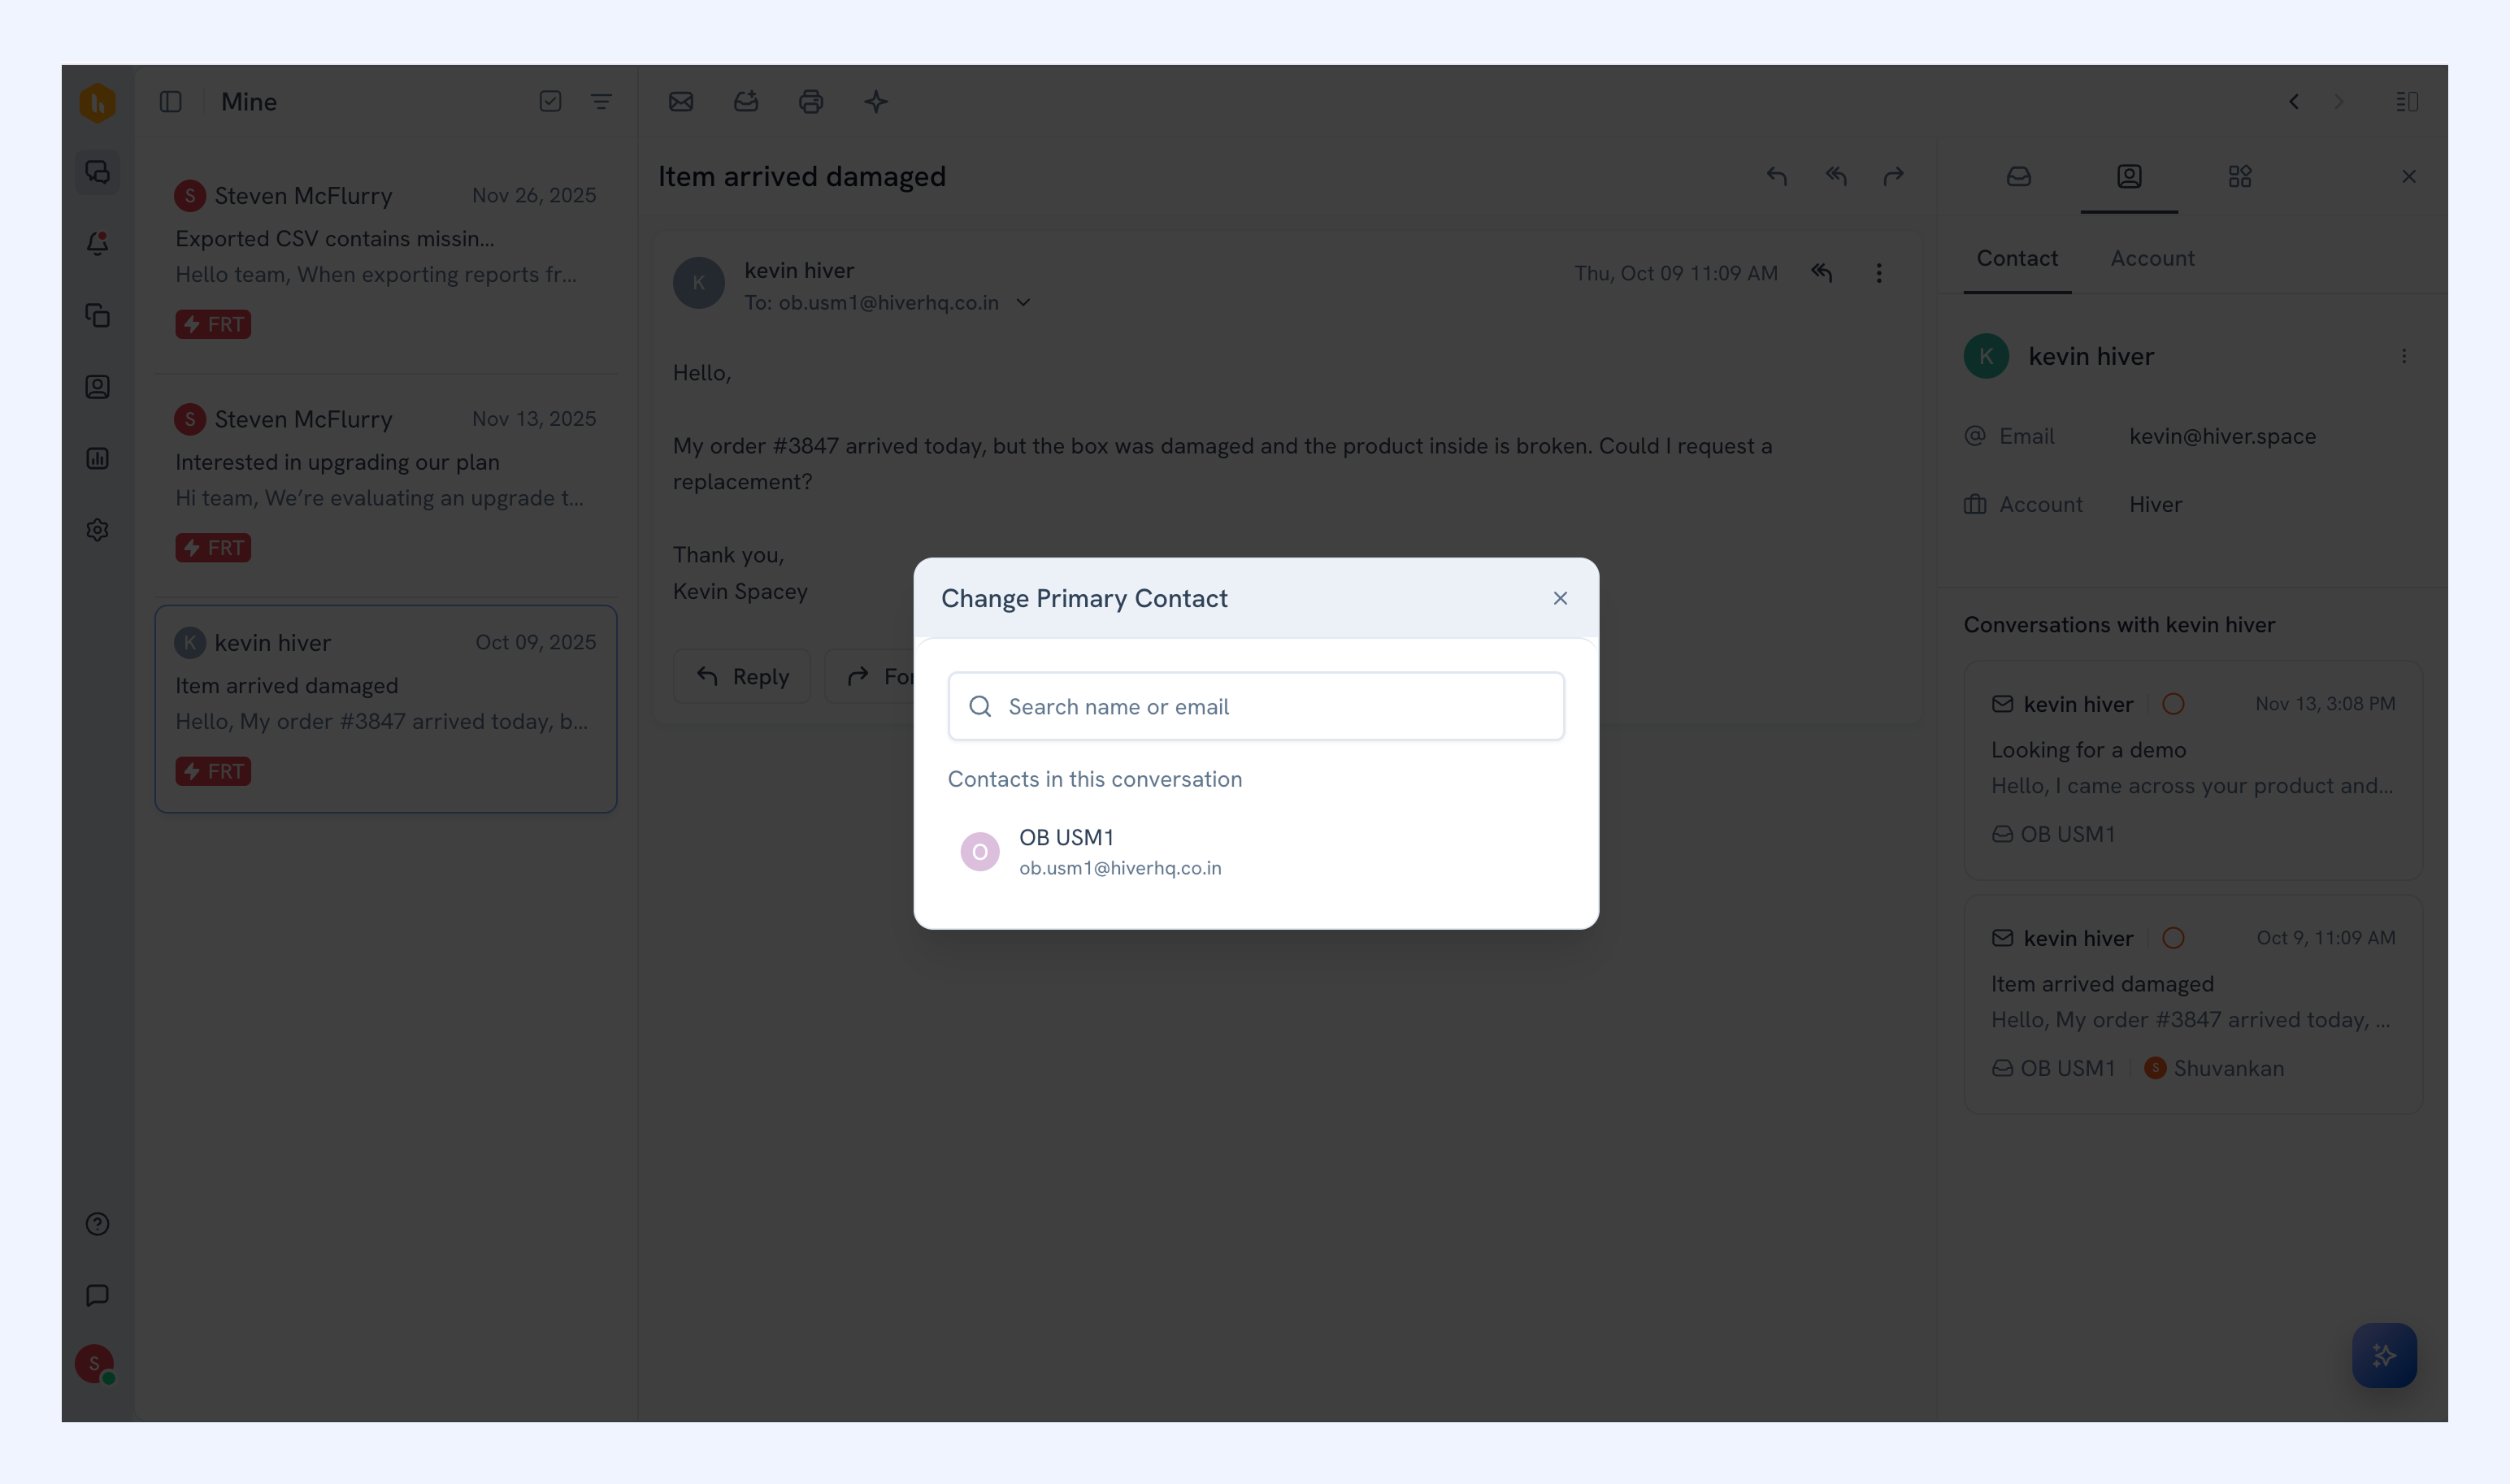Open settings gear in left sidebar
The image size is (2510, 1484).
(x=97, y=530)
